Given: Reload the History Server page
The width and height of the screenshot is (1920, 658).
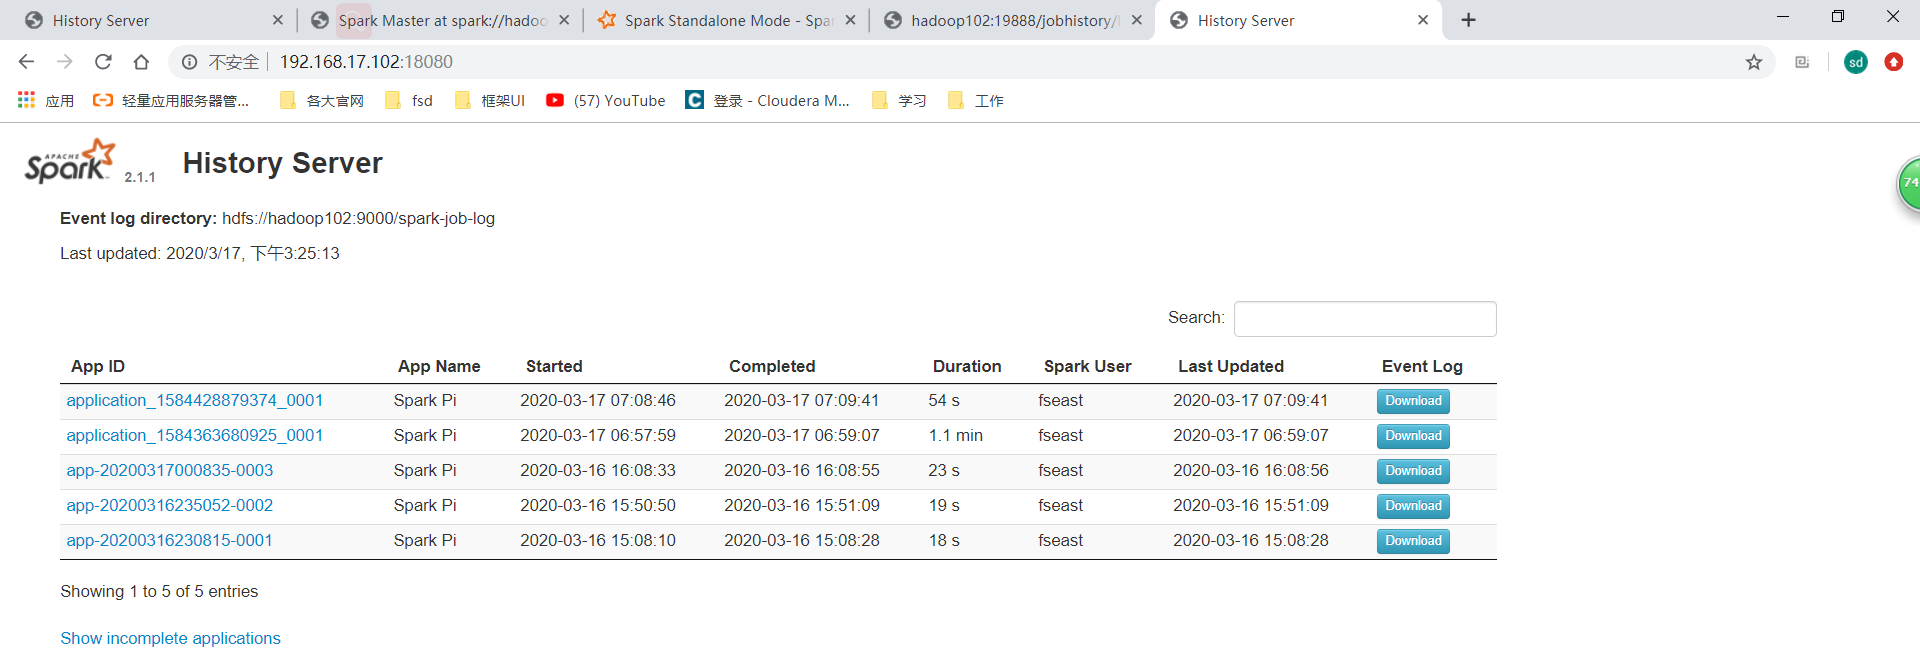Looking at the screenshot, I should [x=103, y=62].
